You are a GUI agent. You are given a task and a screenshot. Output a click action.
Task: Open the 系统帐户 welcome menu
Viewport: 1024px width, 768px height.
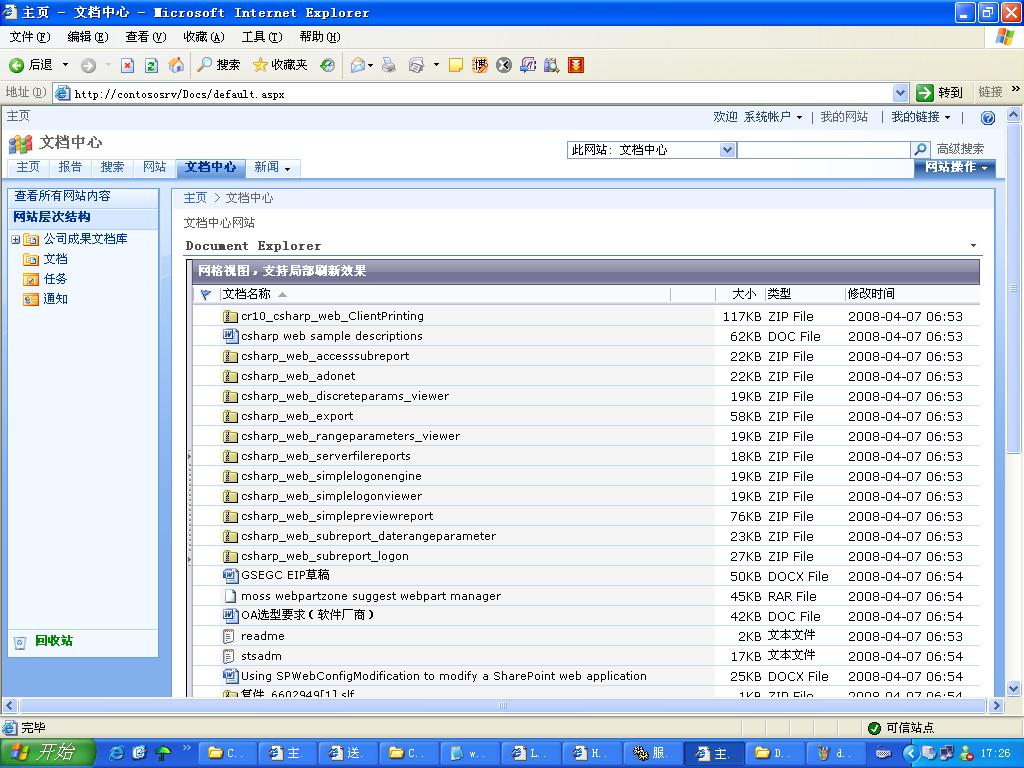point(771,117)
